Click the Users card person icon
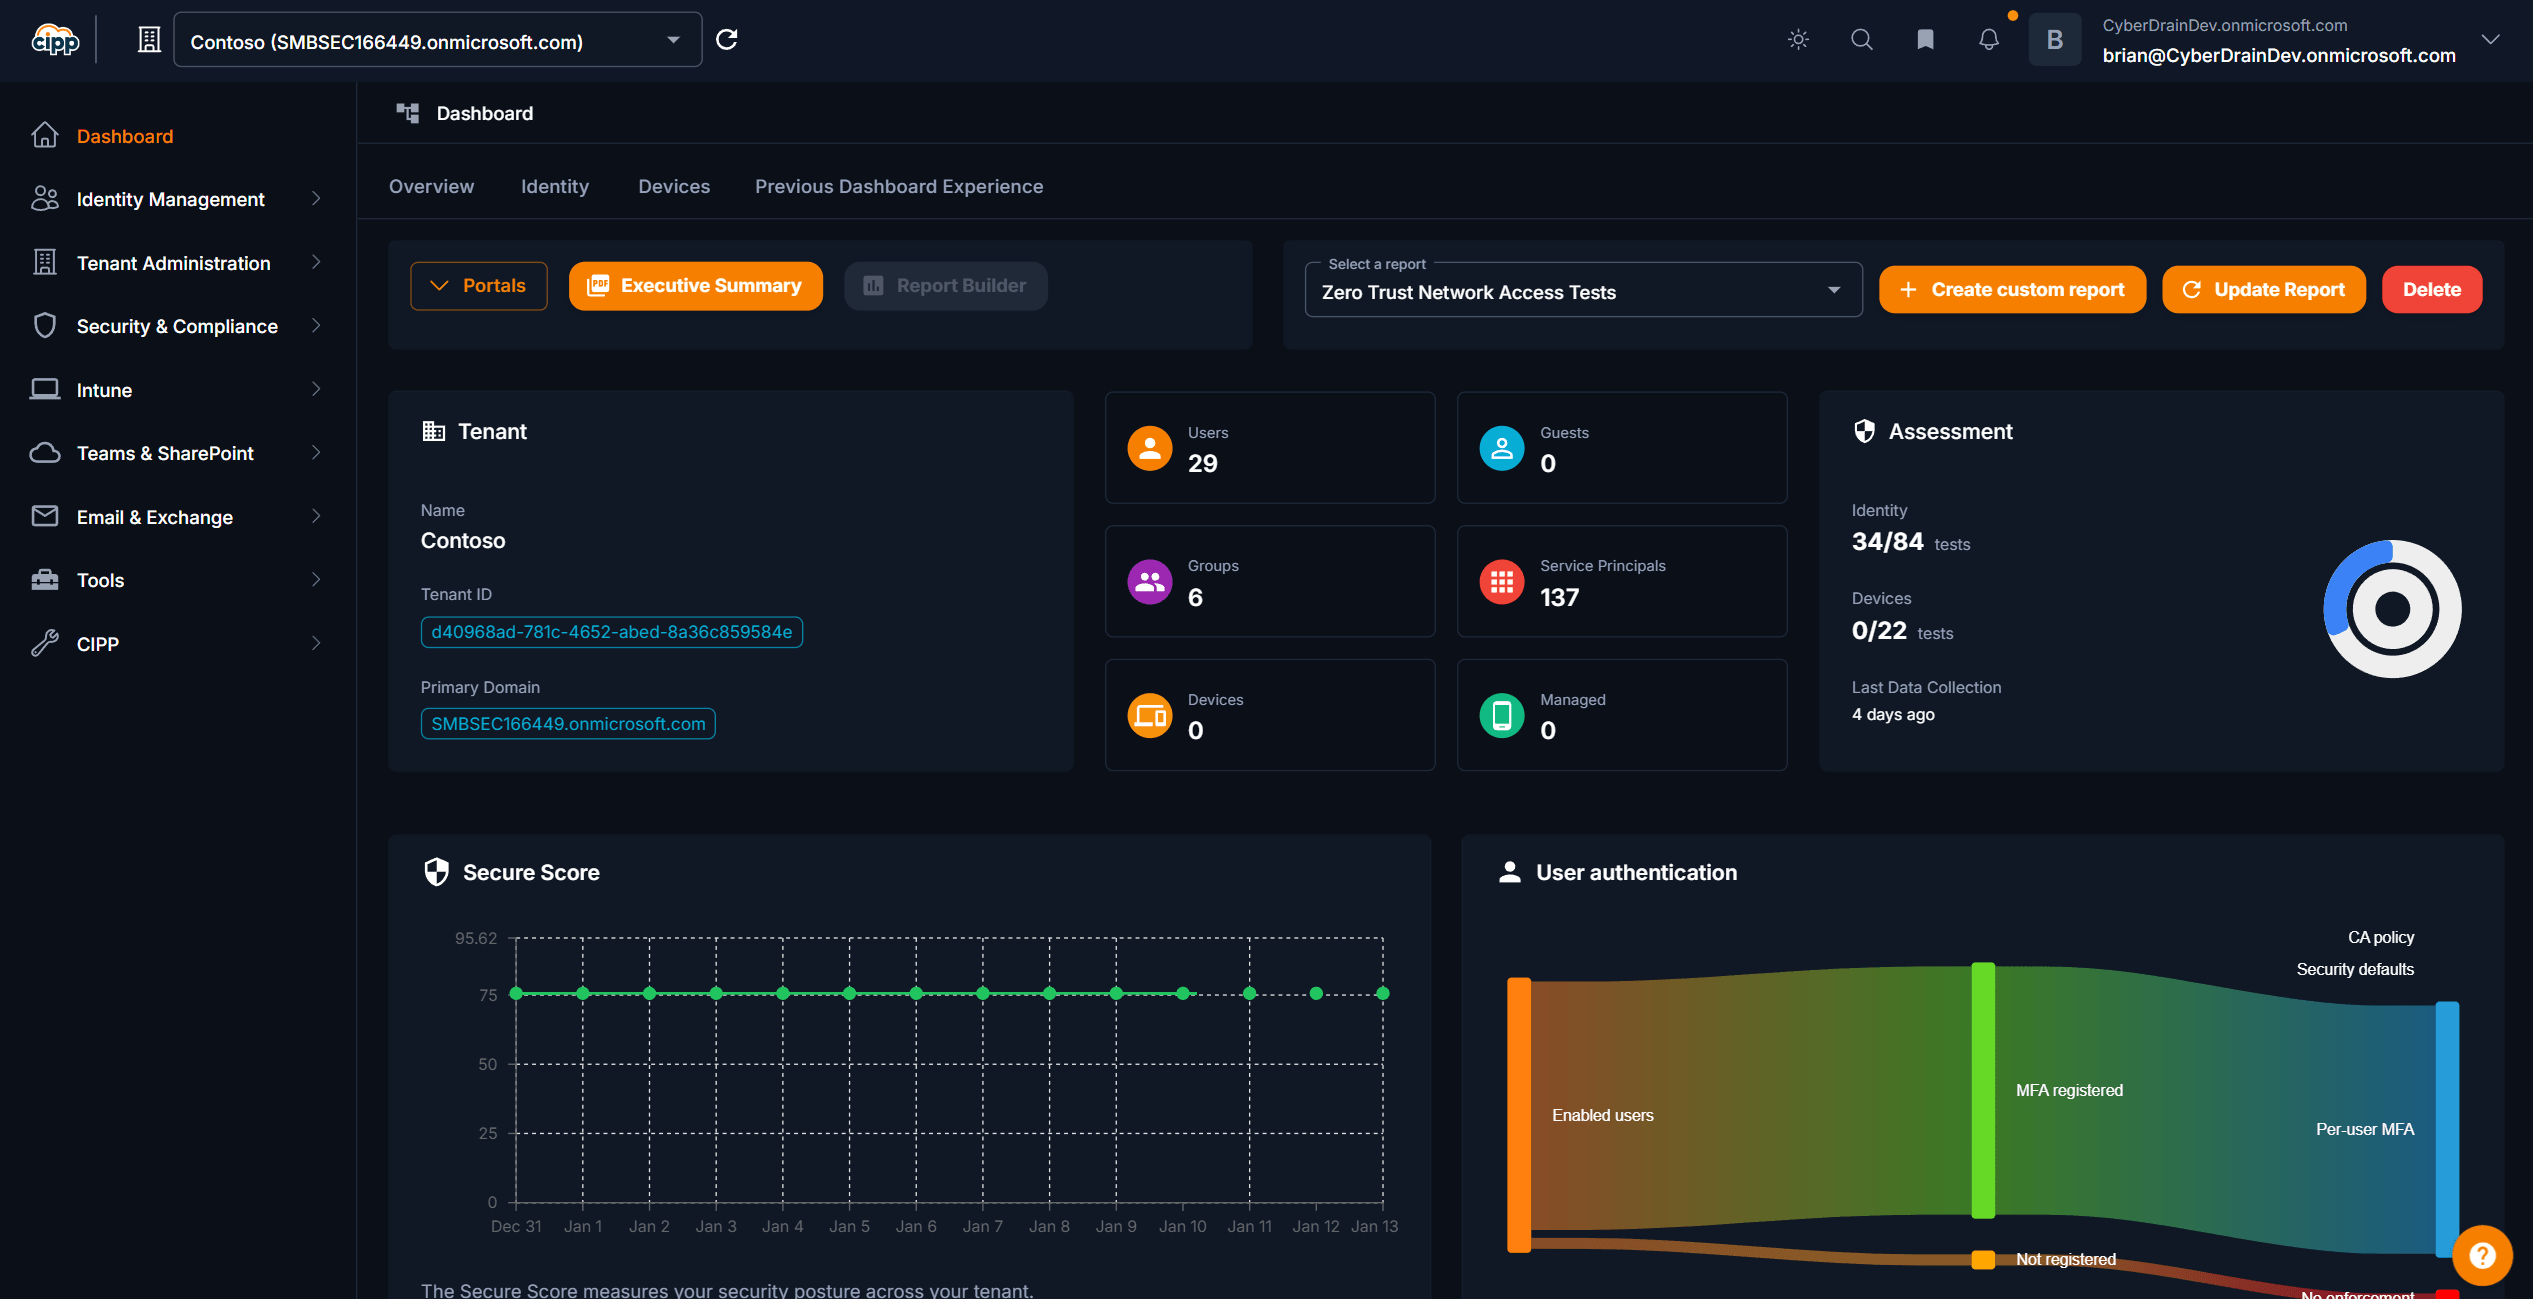 click(1150, 448)
